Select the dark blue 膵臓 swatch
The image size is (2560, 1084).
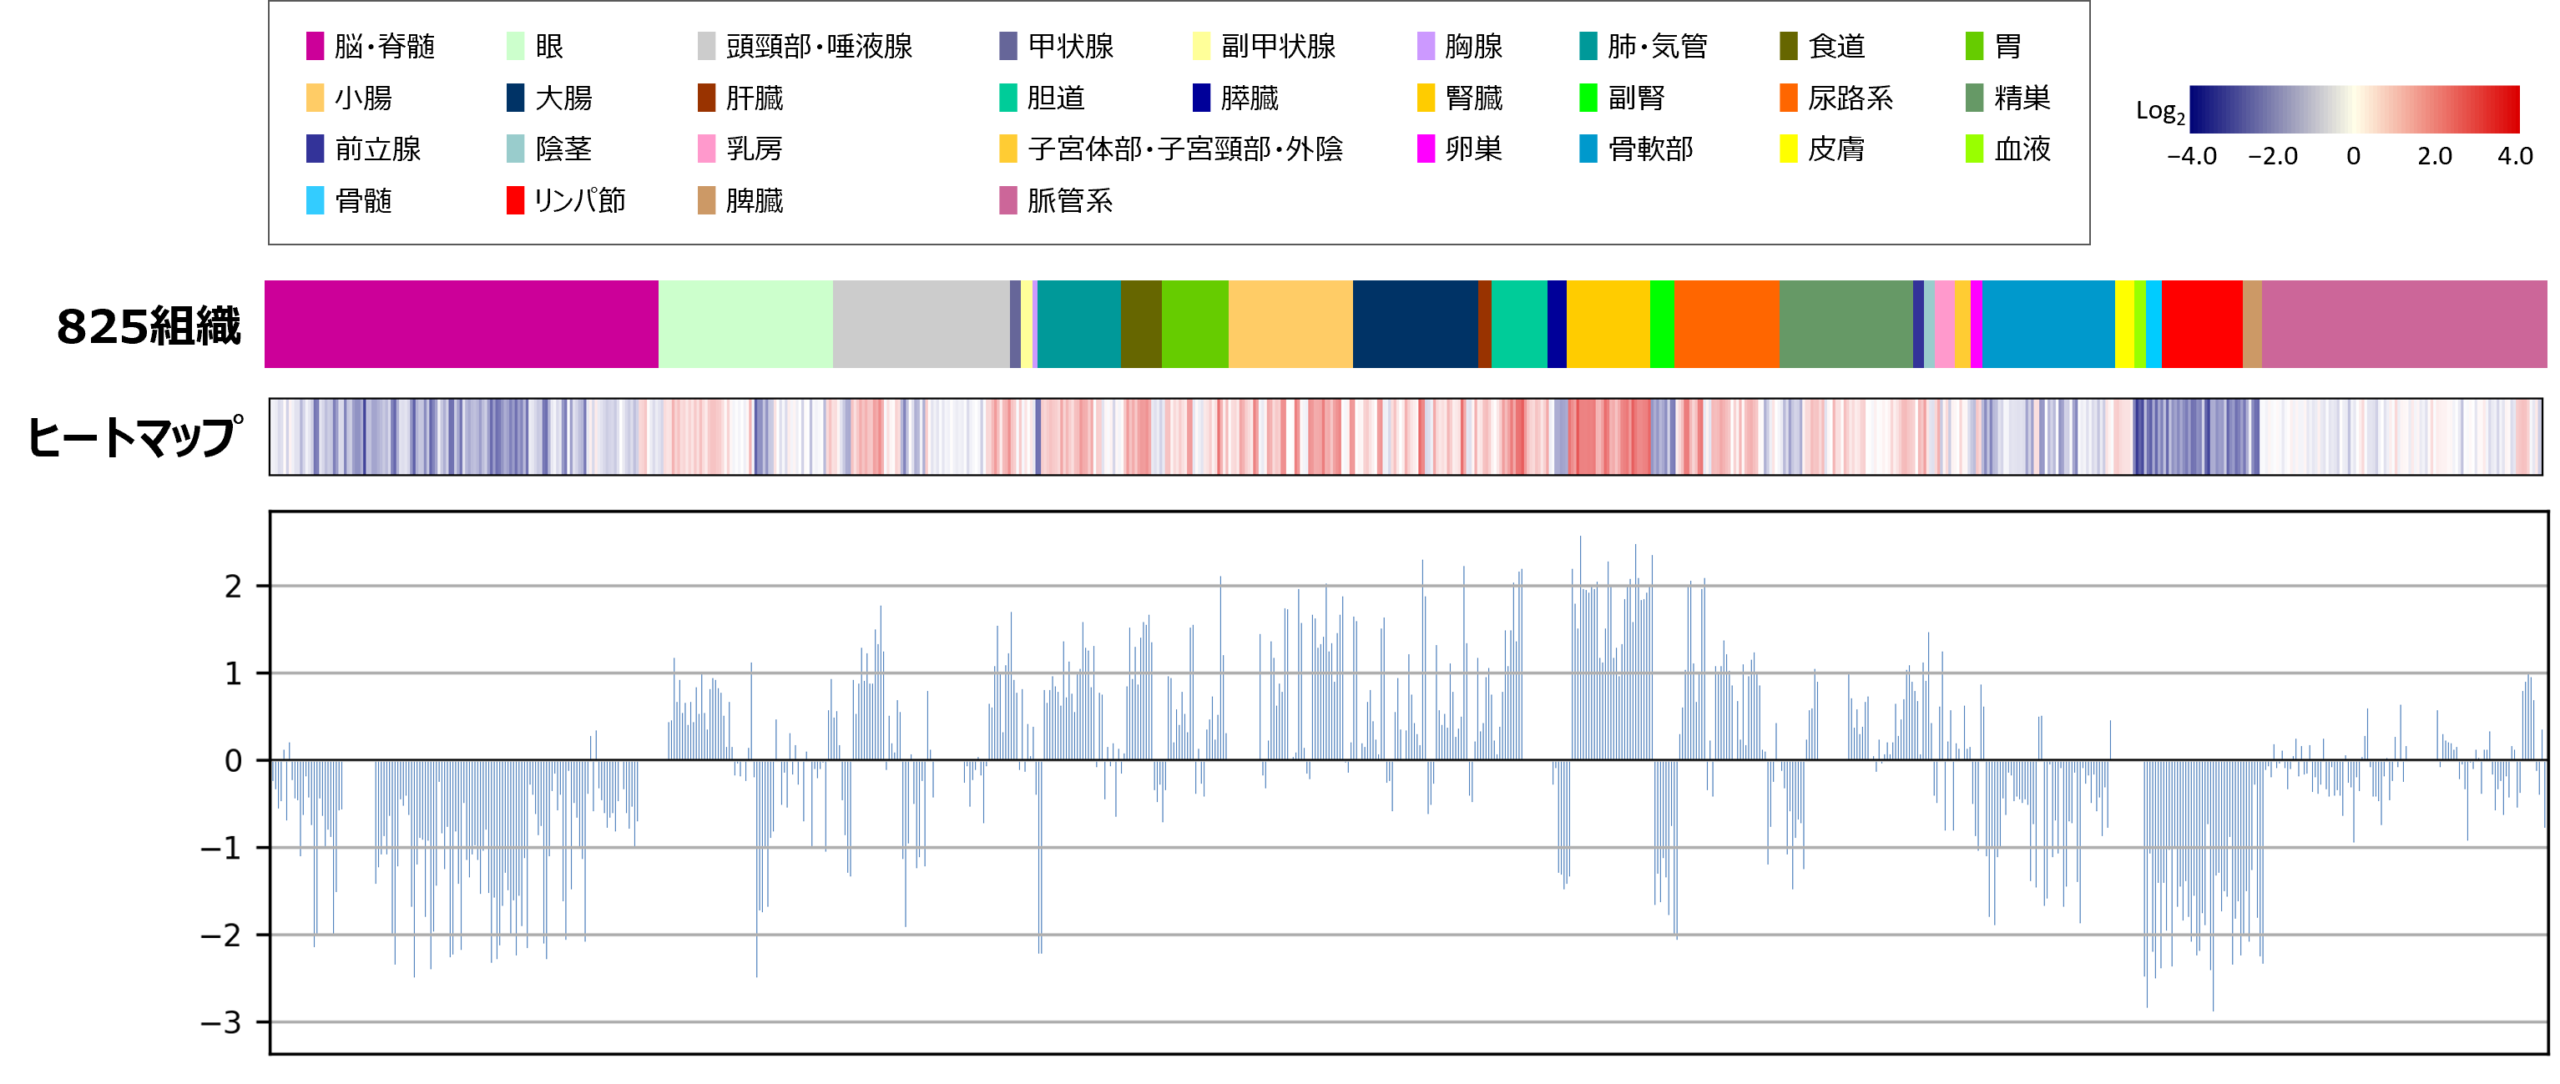(1201, 98)
